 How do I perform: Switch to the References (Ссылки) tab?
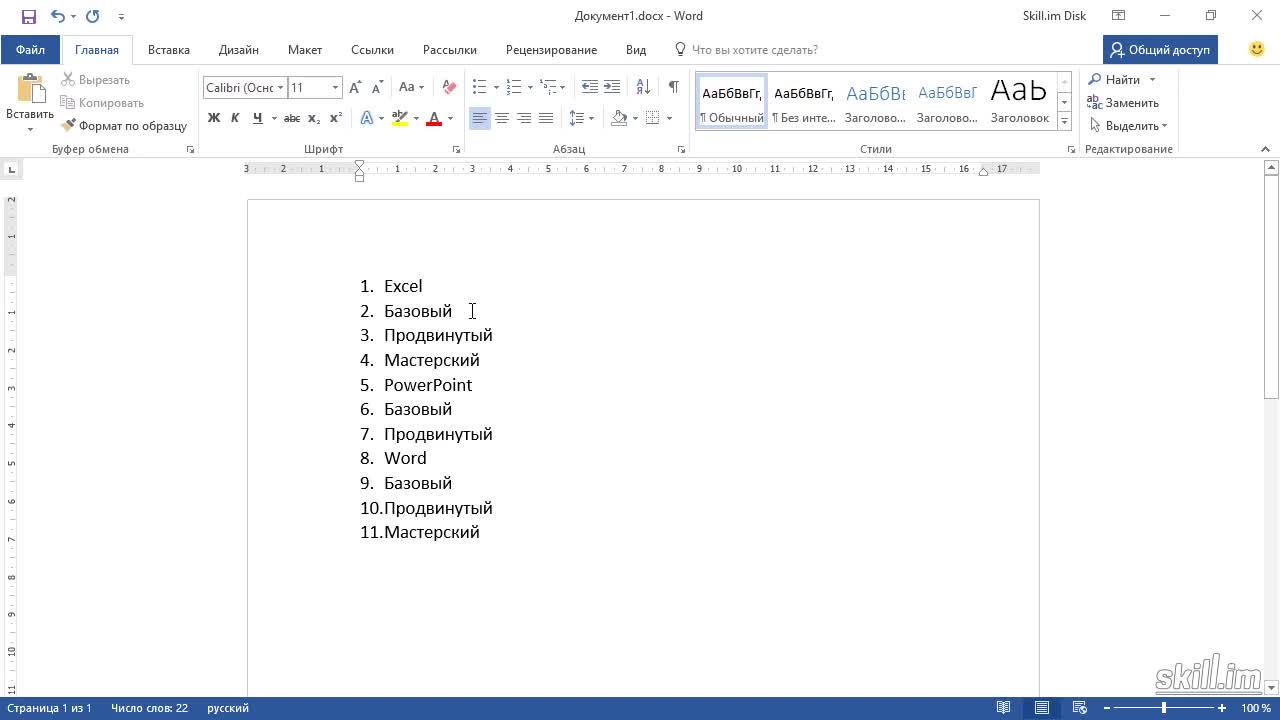point(372,50)
